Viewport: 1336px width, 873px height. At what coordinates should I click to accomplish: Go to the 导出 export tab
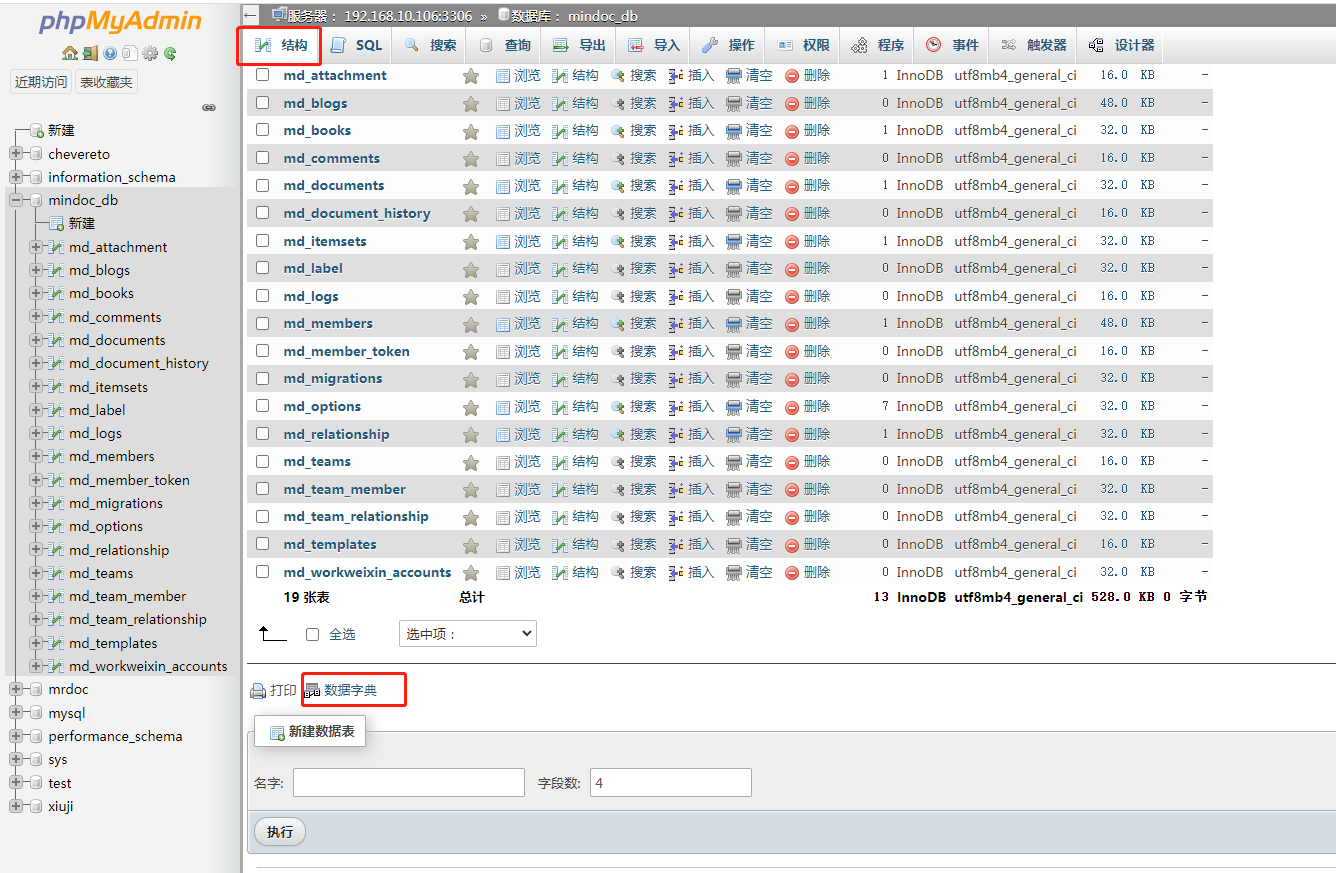pos(579,45)
